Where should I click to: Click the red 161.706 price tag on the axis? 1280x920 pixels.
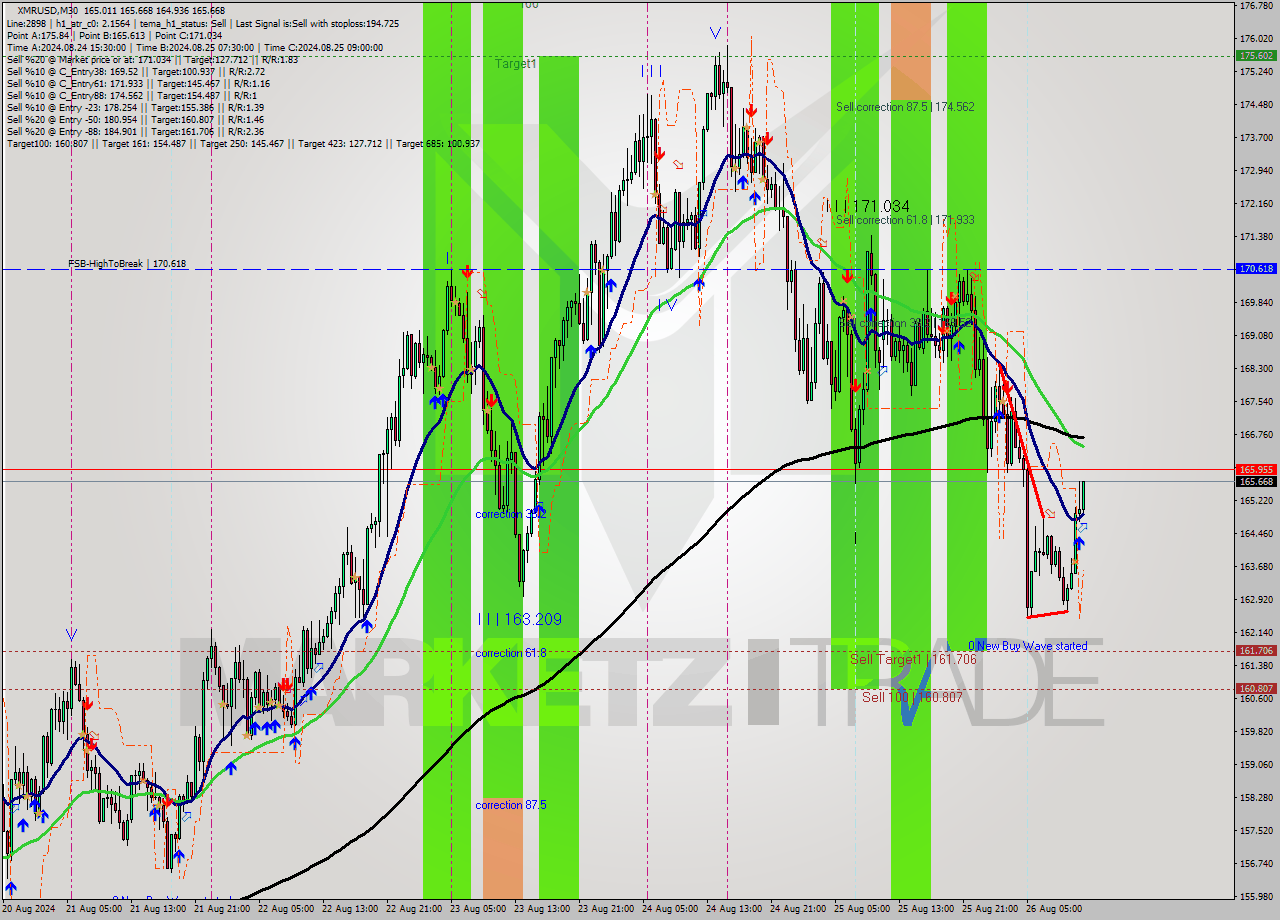[x=1256, y=650]
